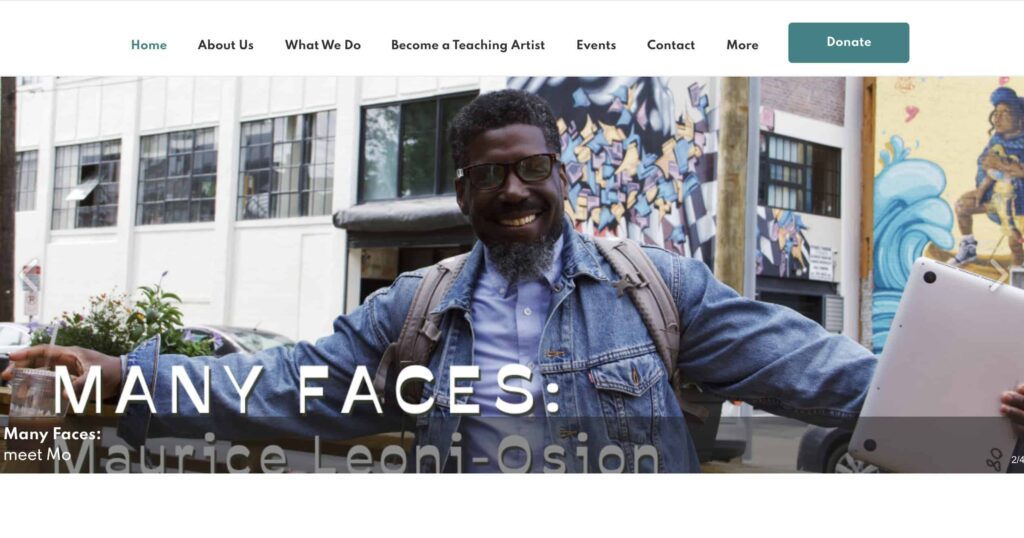Click the 2/4 slide counter
The width and height of the screenshot is (1024, 538).
point(1017,460)
